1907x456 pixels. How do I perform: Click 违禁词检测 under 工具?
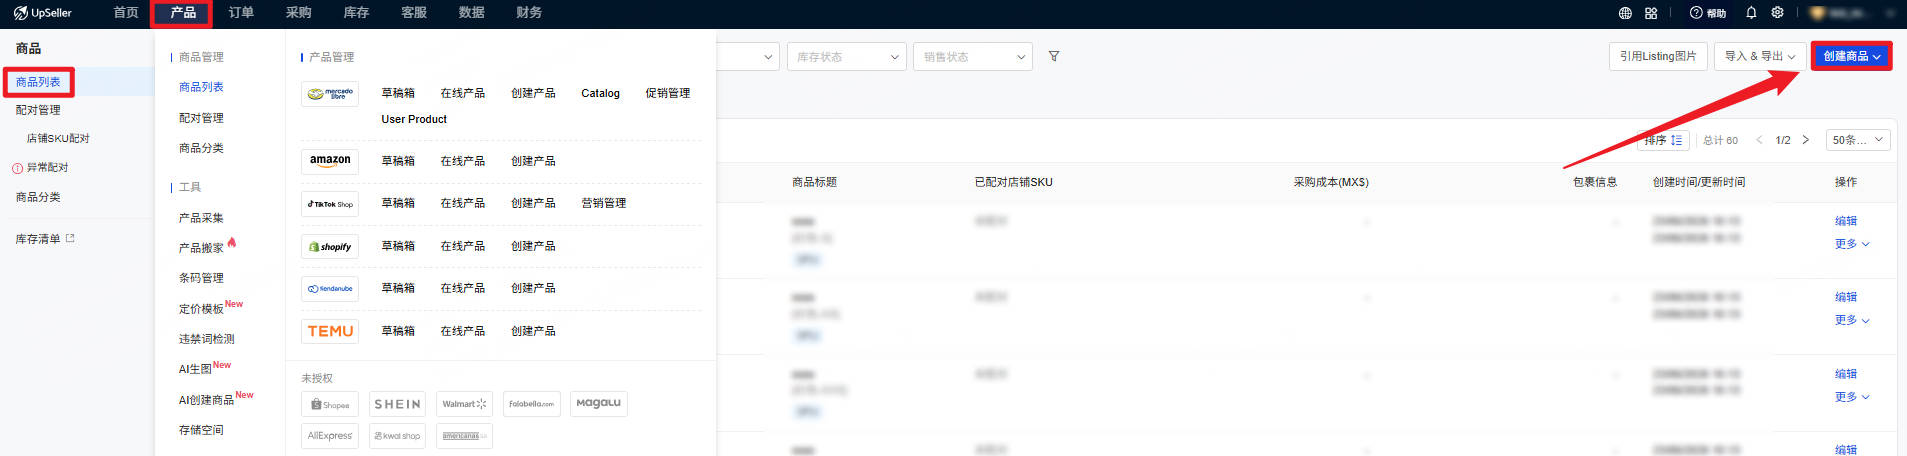[206, 339]
